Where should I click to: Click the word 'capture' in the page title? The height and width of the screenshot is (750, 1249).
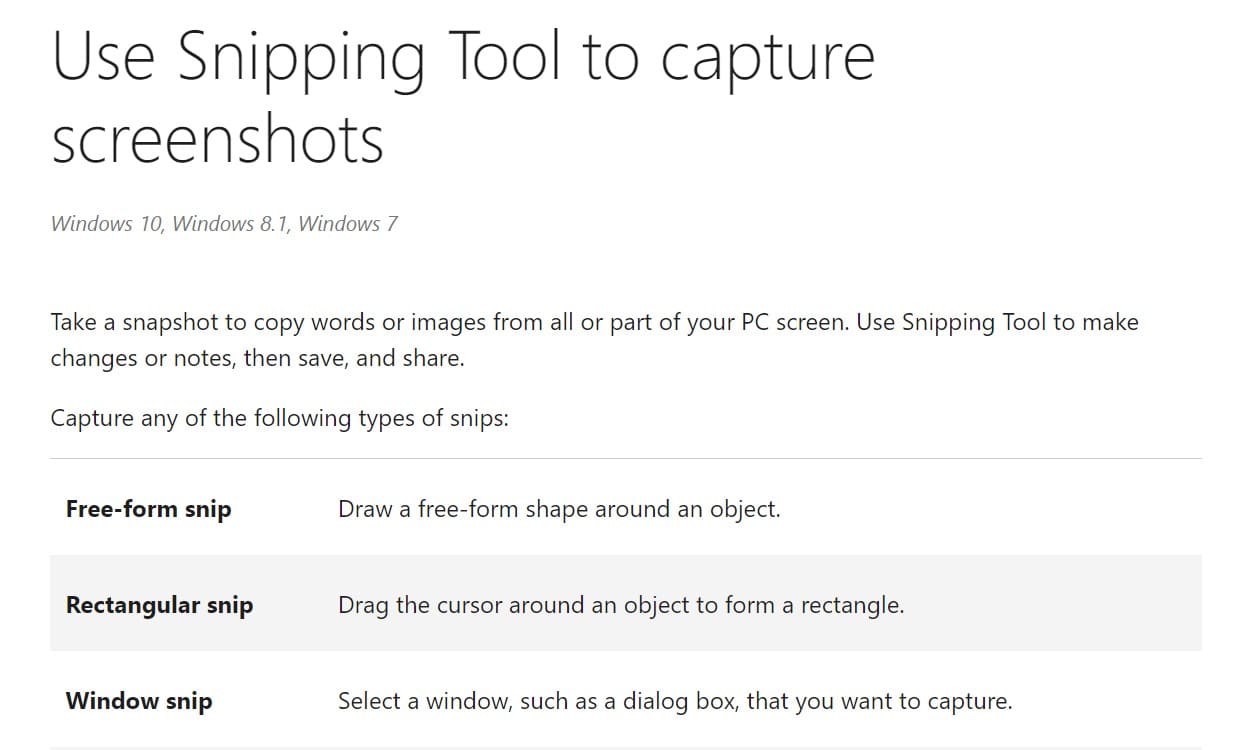tap(767, 58)
